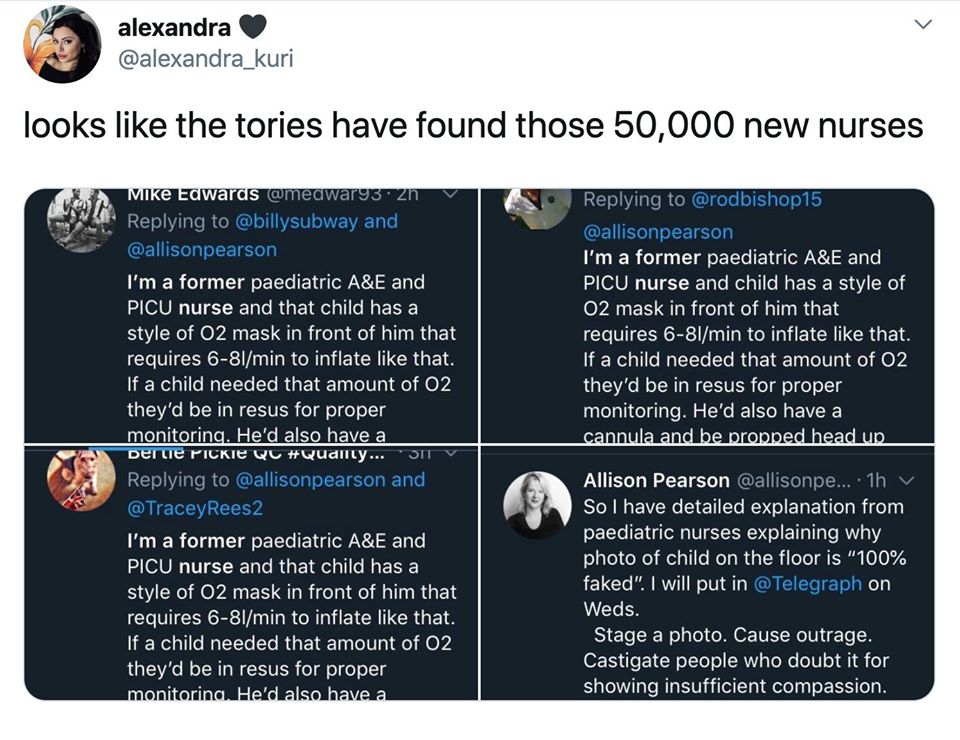
Task: Click the @rodbishop15 reply mention
Action: (756, 199)
